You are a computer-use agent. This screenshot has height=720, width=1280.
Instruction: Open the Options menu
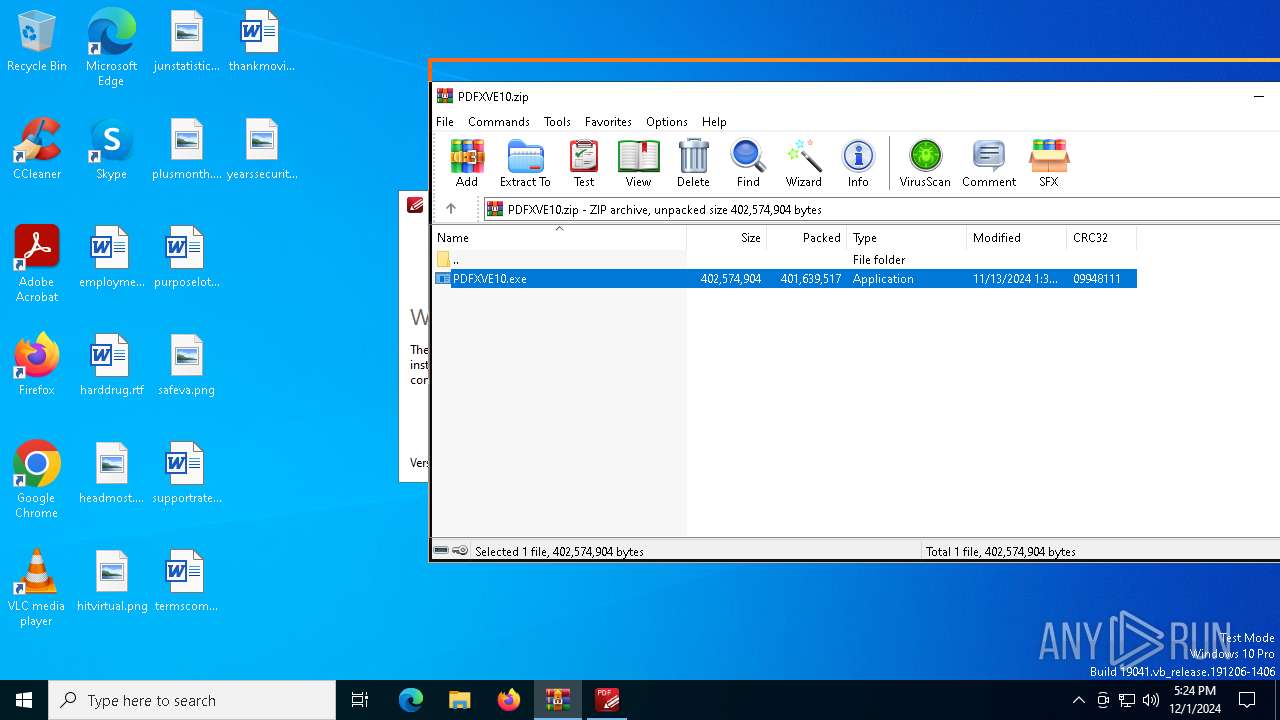click(x=667, y=121)
